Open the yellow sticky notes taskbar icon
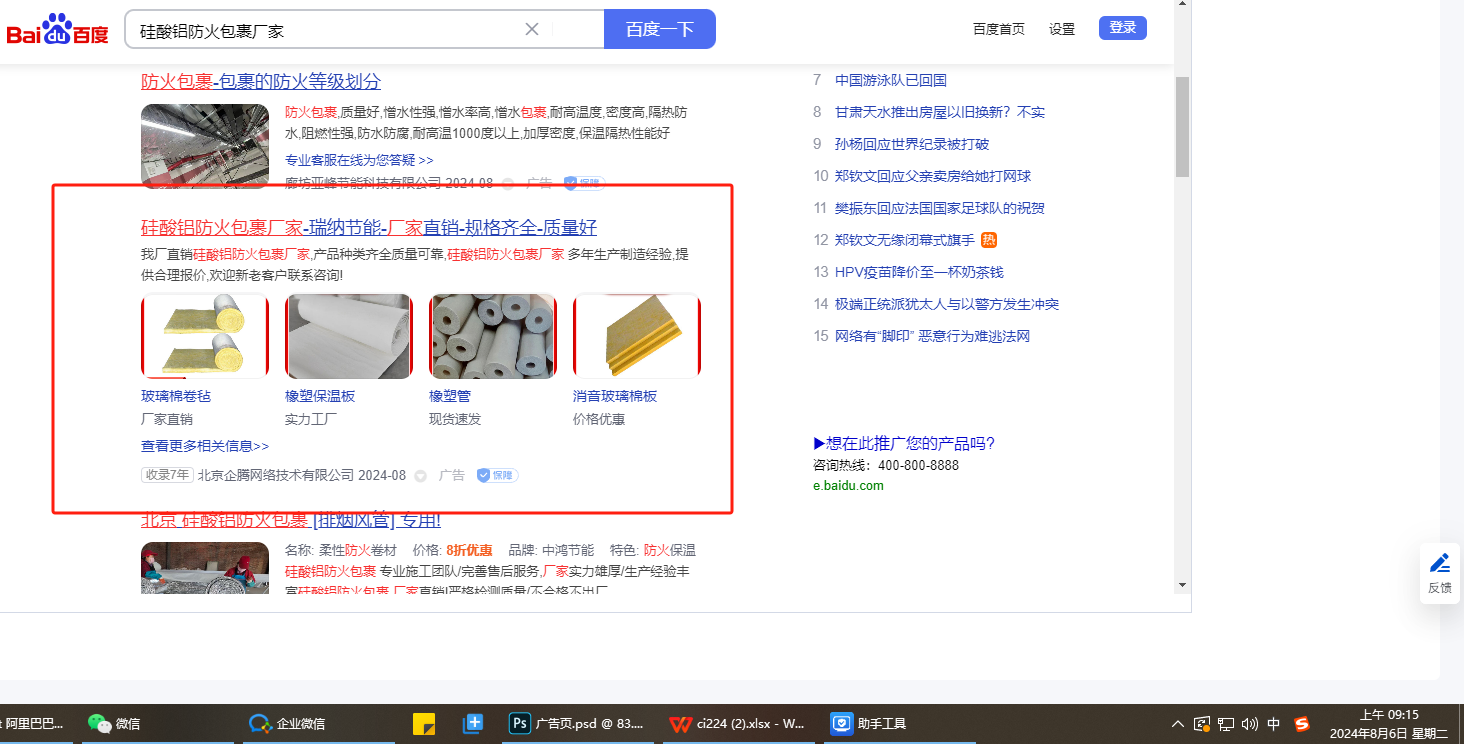 click(424, 723)
